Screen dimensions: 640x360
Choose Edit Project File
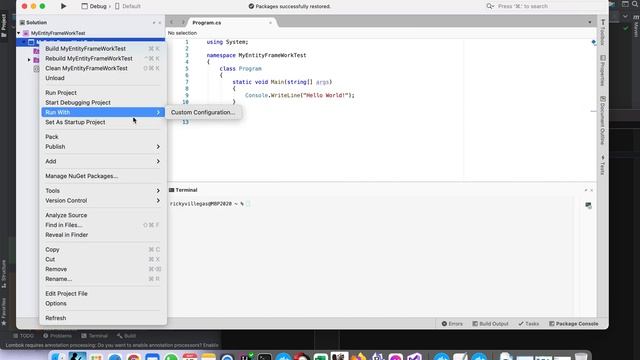click(x=102, y=293)
